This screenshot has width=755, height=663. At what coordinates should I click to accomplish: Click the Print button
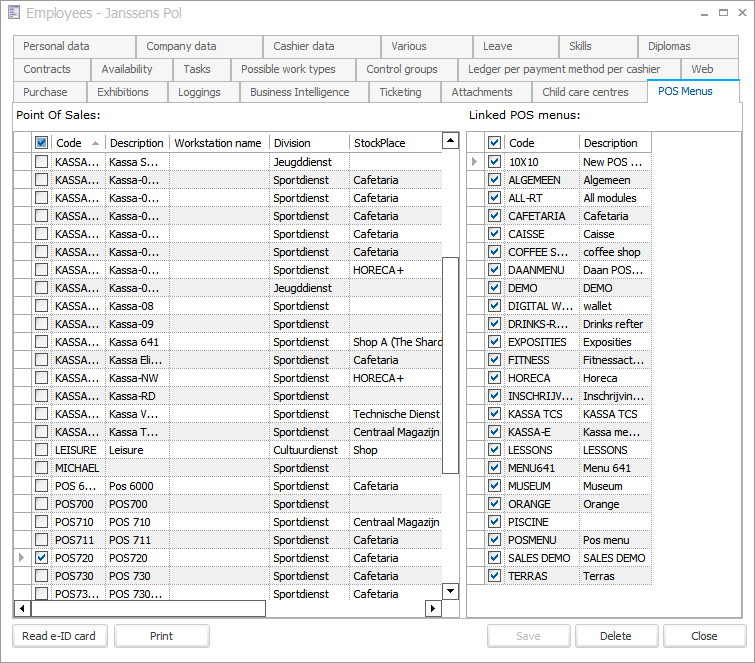point(161,636)
